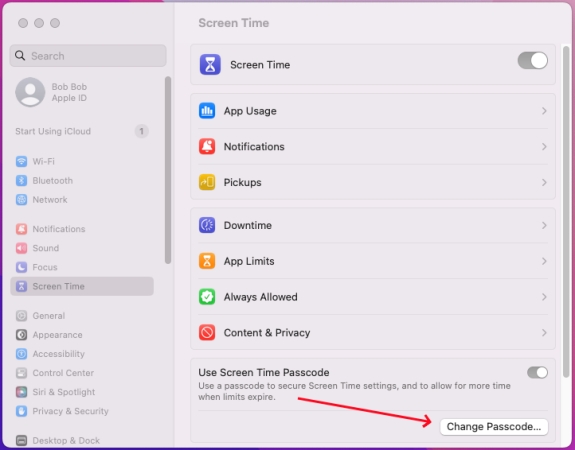Click the Change Passcode button

point(494,427)
